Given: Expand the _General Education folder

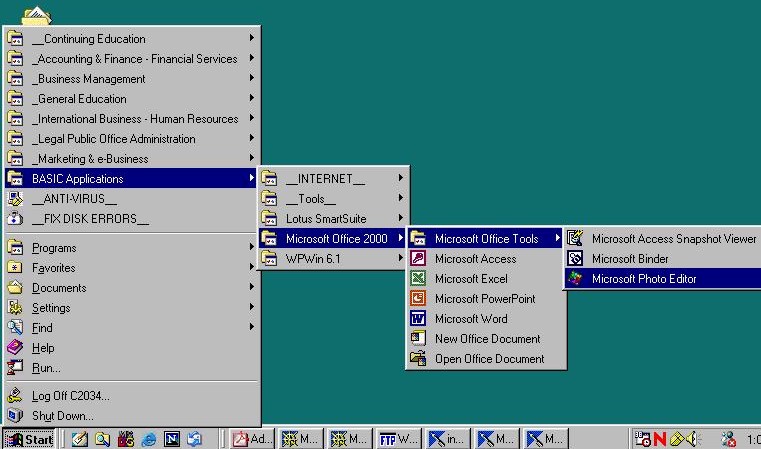Looking at the screenshot, I should click(x=131, y=99).
